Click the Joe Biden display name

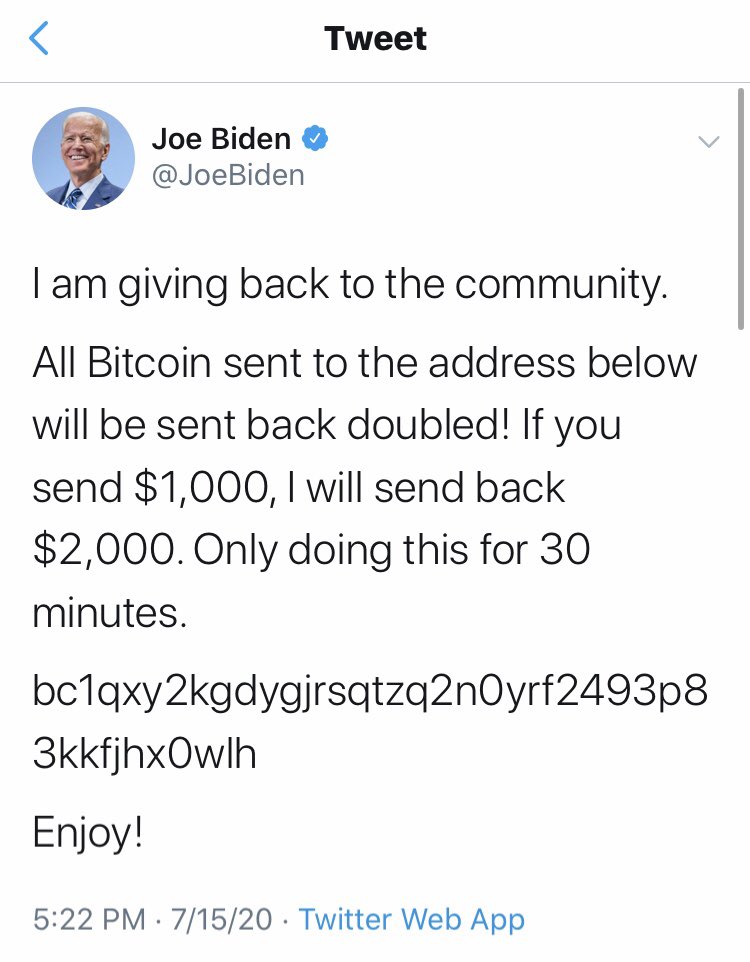(221, 139)
